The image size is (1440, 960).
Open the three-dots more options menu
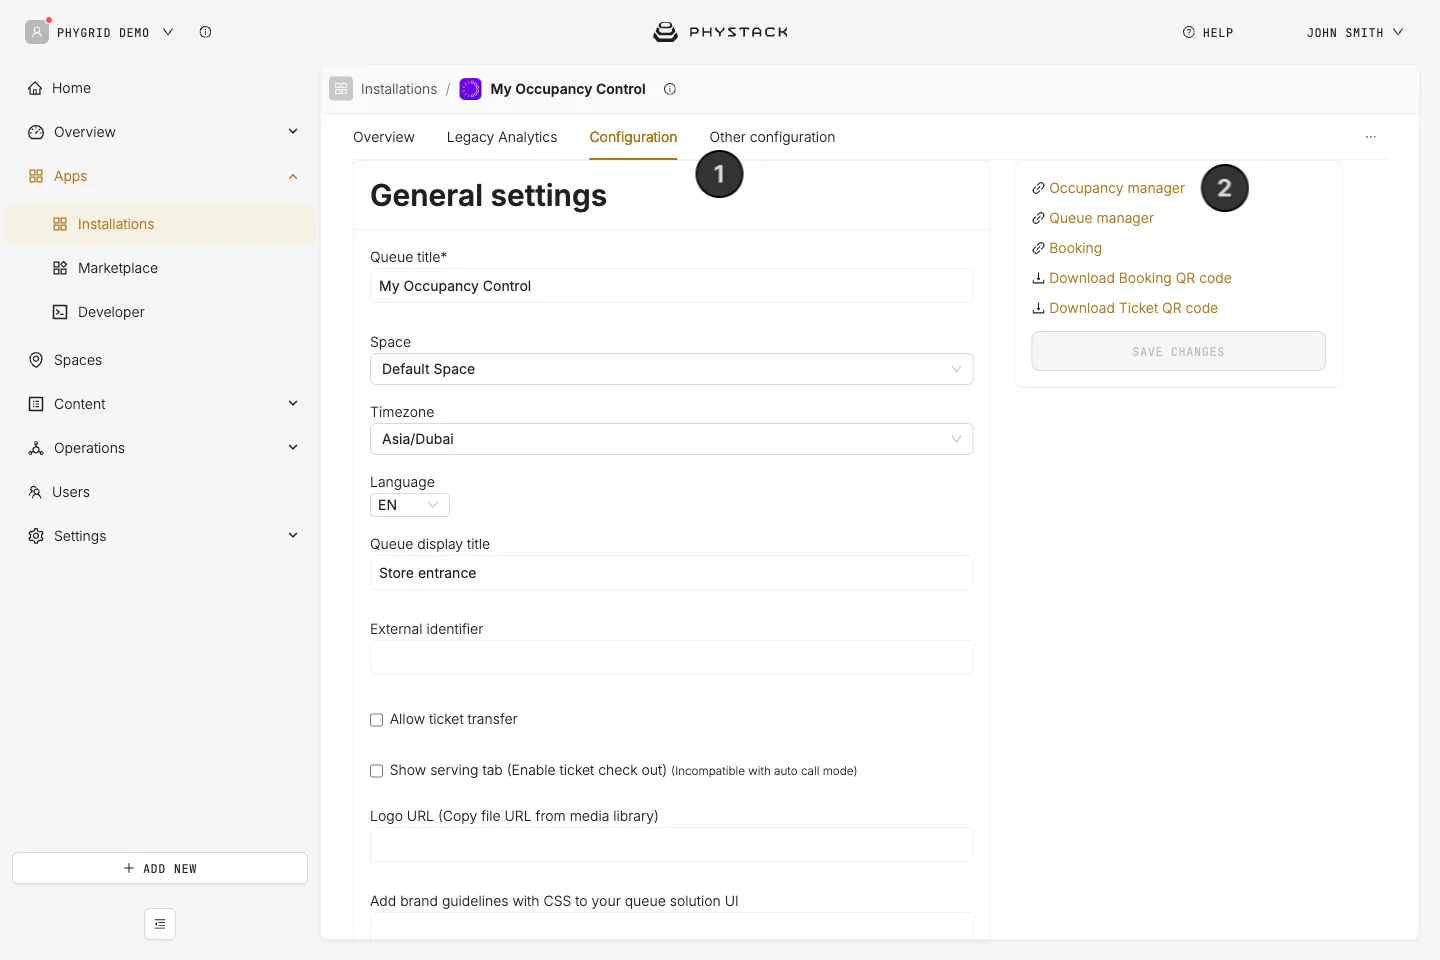click(x=1371, y=137)
